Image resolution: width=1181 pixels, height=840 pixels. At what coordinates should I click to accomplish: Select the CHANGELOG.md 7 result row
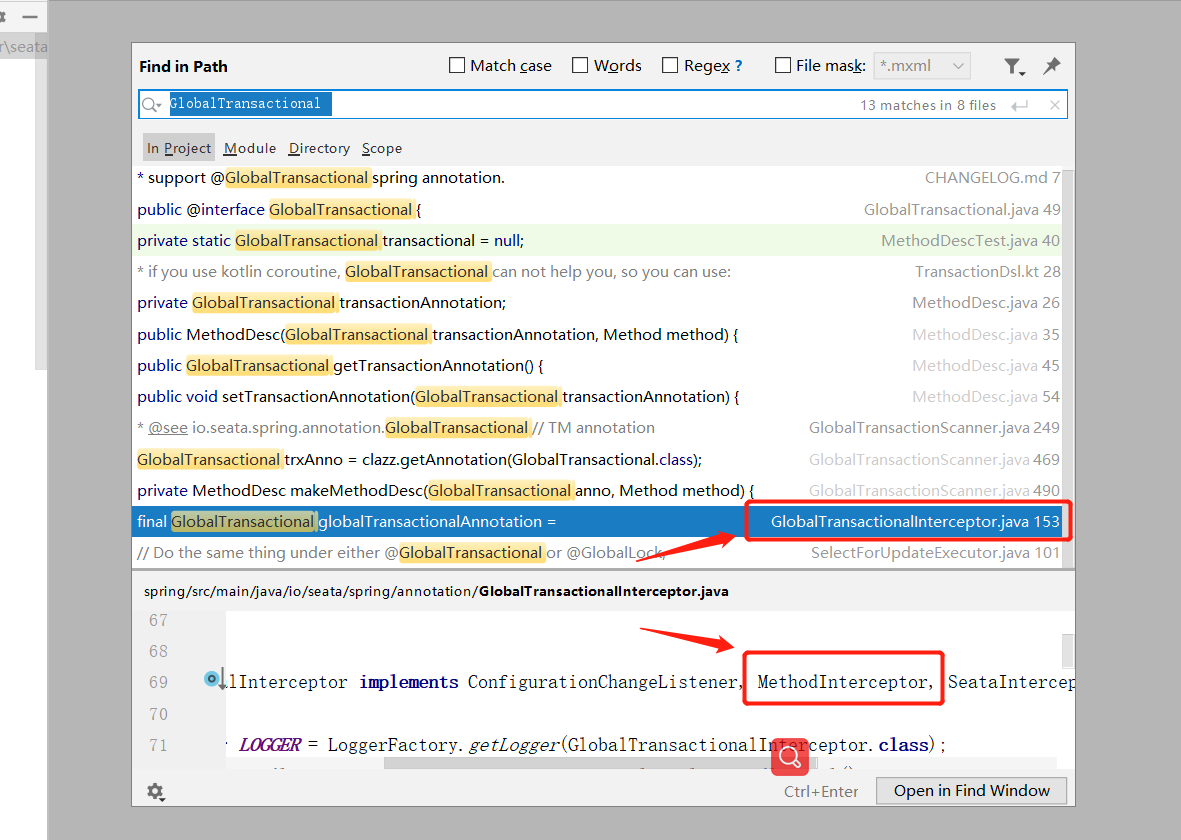597,178
